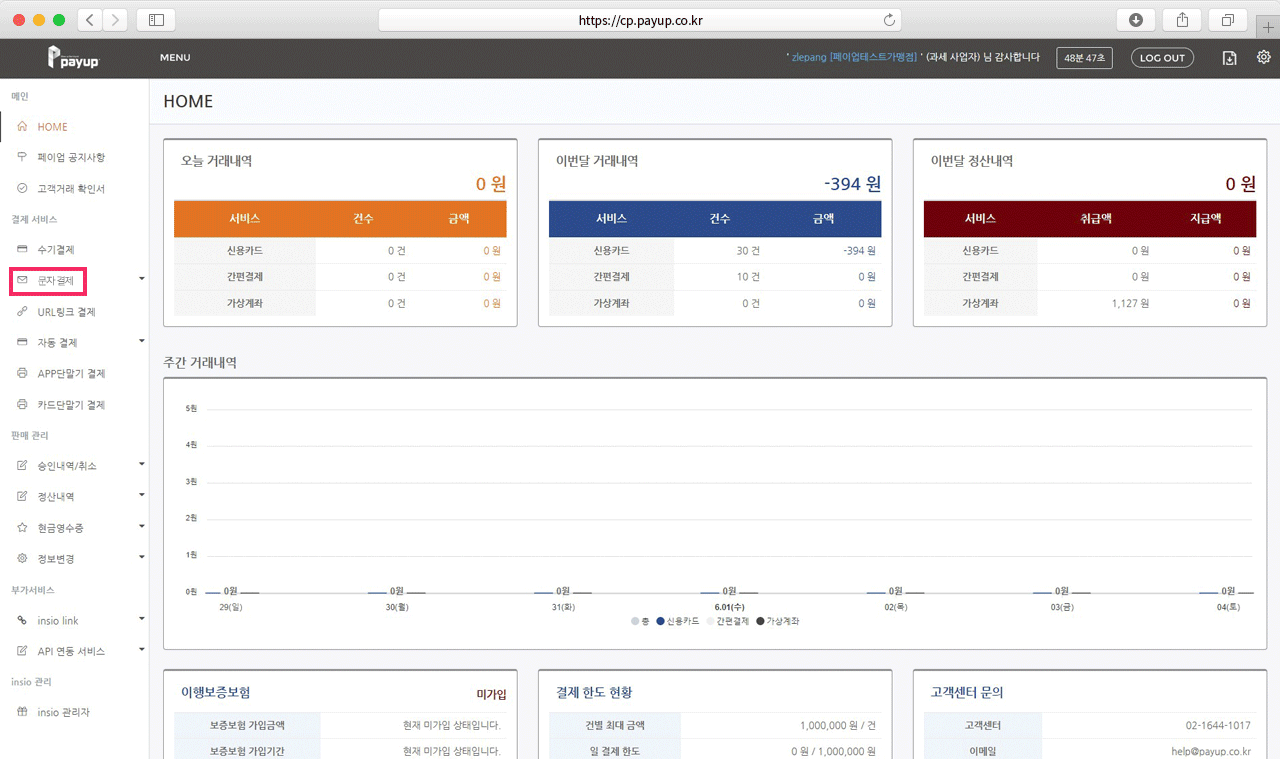Click the 신용카드 legend entry under the chart
The height and width of the screenshot is (759, 1280).
click(x=678, y=621)
